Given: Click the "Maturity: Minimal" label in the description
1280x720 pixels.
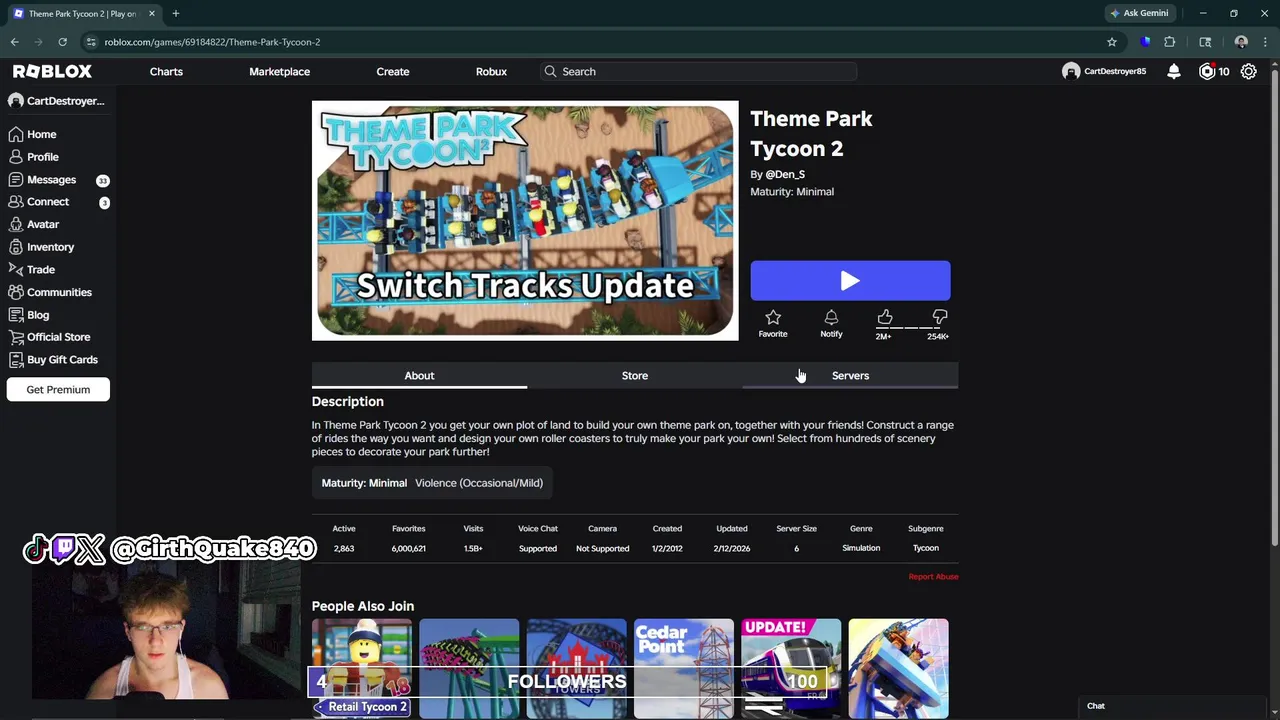Looking at the screenshot, I should (x=364, y=483).
